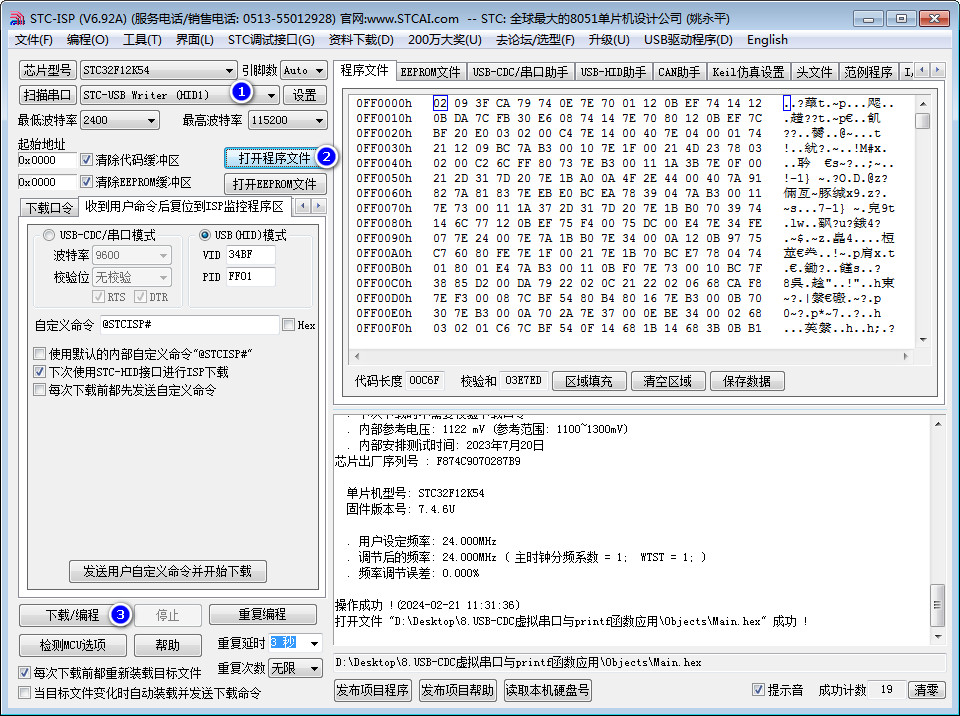The image size is (960, 716).
Task: Click 清空区域 button
Action: [667, 381]
